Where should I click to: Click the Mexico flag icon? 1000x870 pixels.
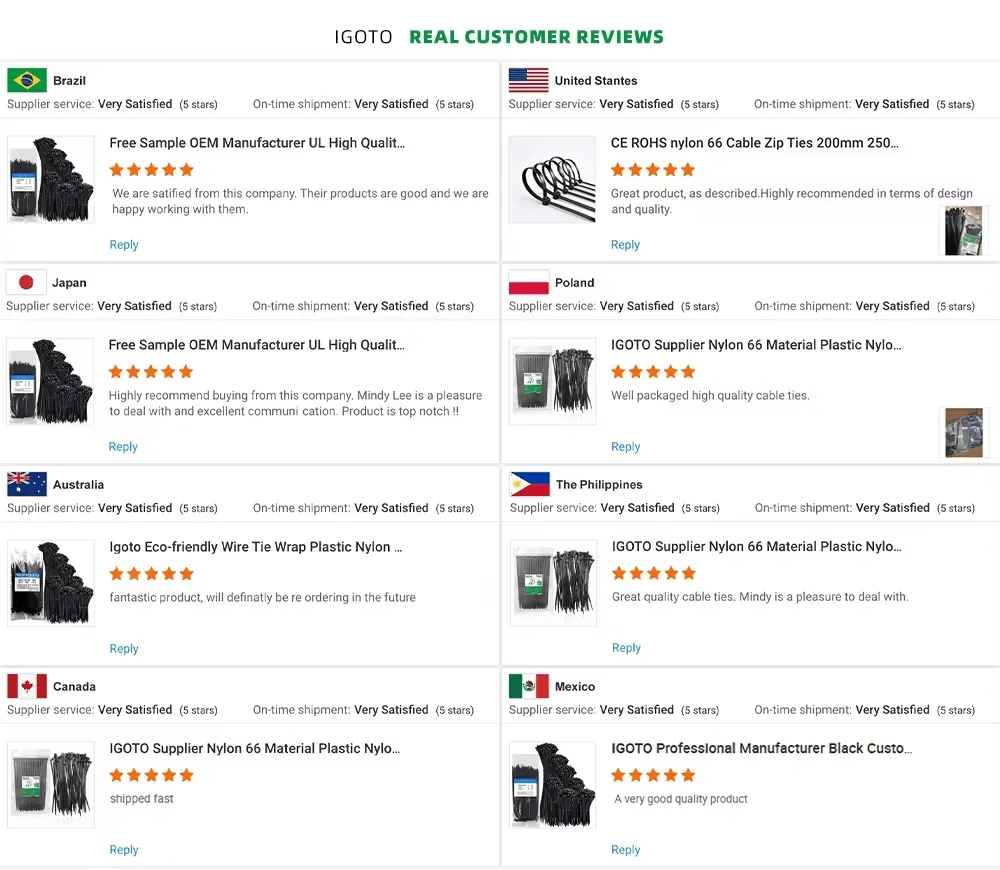528,686
